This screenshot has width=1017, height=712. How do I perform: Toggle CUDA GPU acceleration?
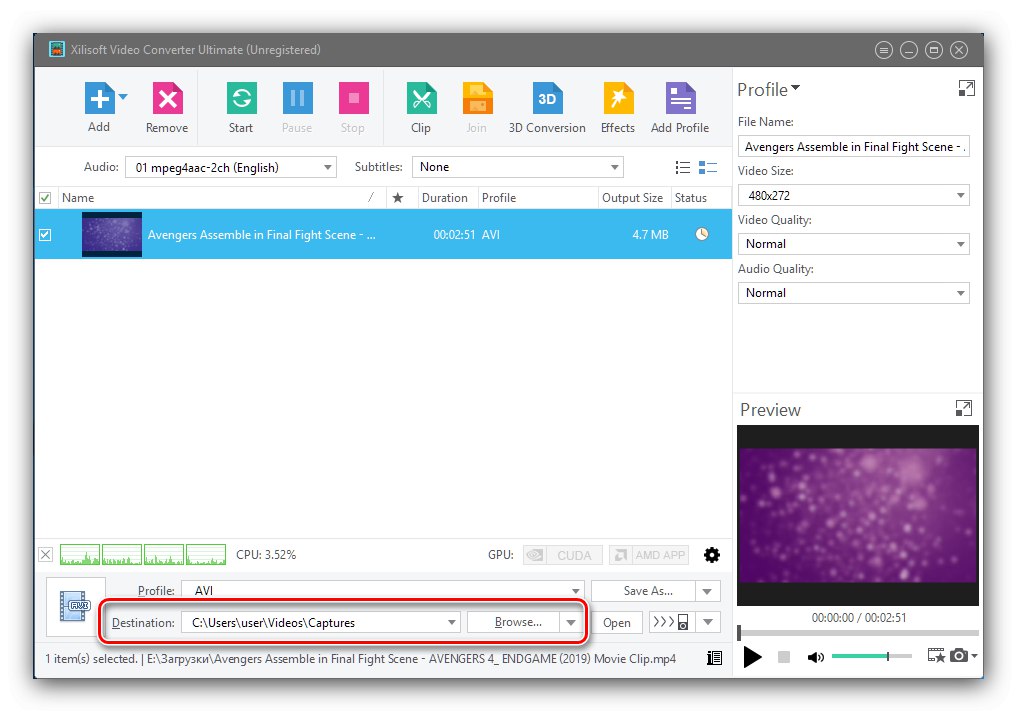(x=562, y=555)
